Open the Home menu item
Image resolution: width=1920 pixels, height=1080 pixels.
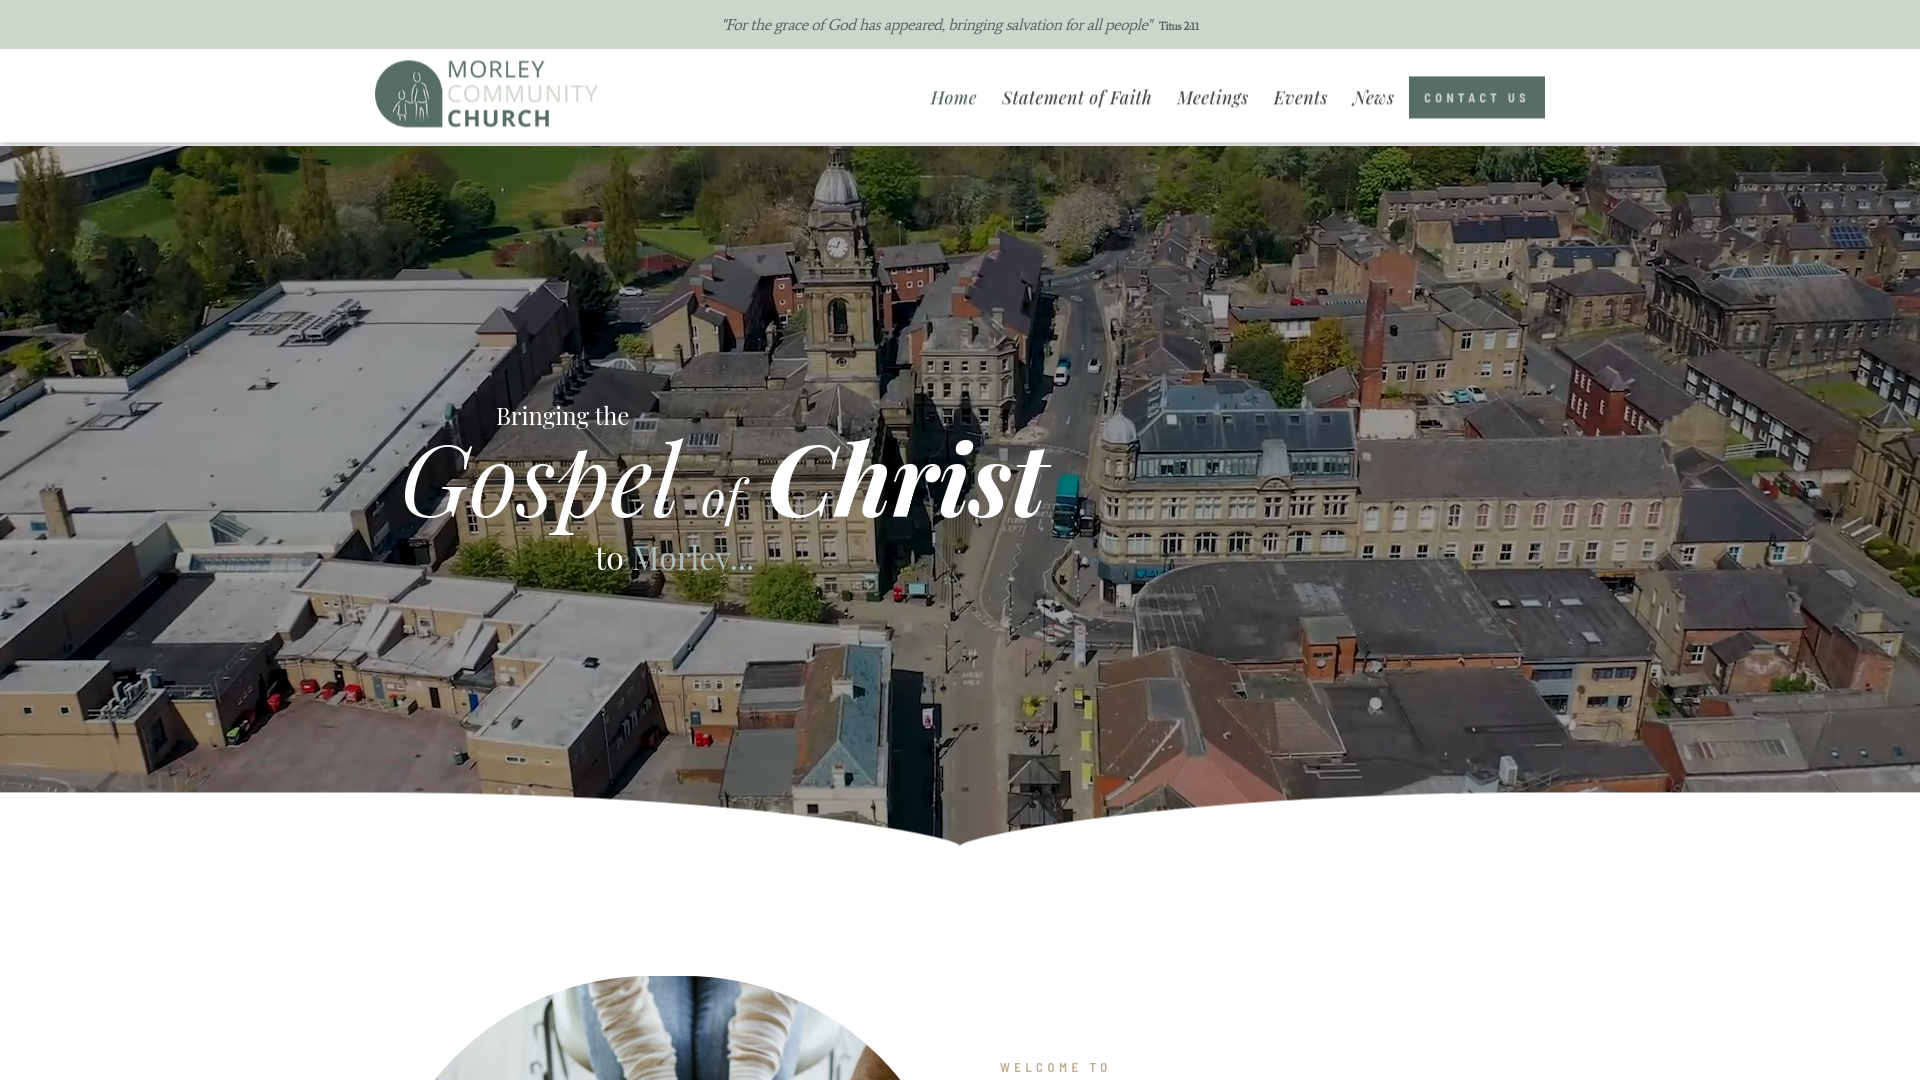(x=953, y=97)
